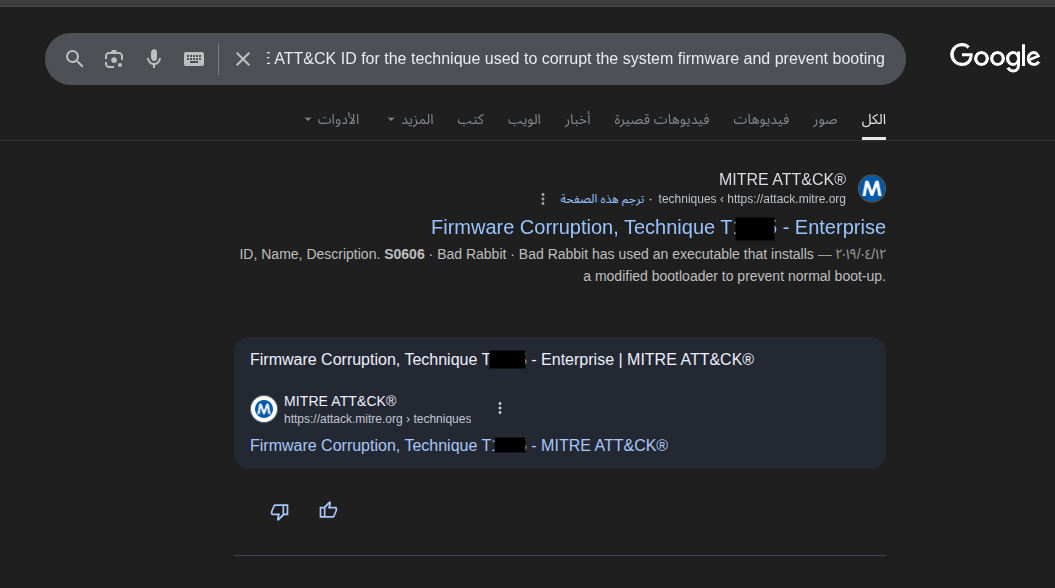1055x588 pixels.
Task: Click ترجم هذه الصفحة translate page link
Action: [602, 199]
